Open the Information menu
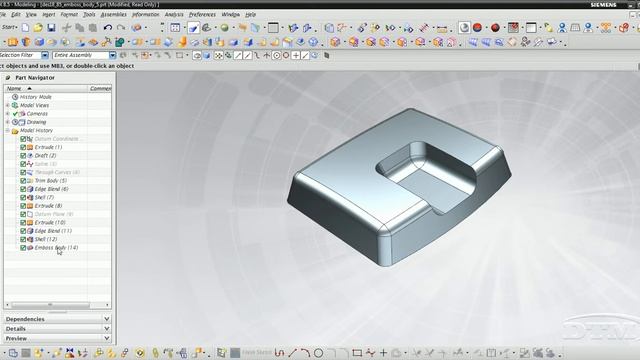The height and width of the screenshot is (360, 640). click(145, 15)
